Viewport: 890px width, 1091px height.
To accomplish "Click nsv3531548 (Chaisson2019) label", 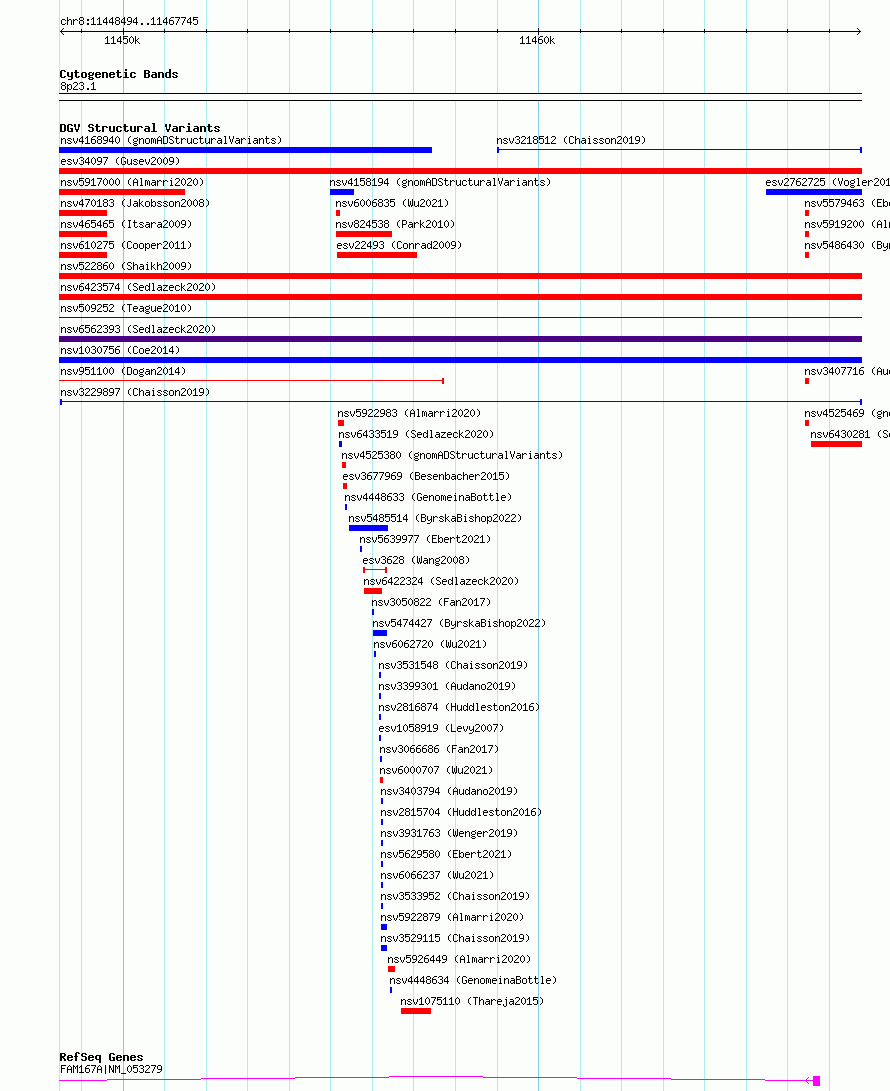I will (453, 664).
